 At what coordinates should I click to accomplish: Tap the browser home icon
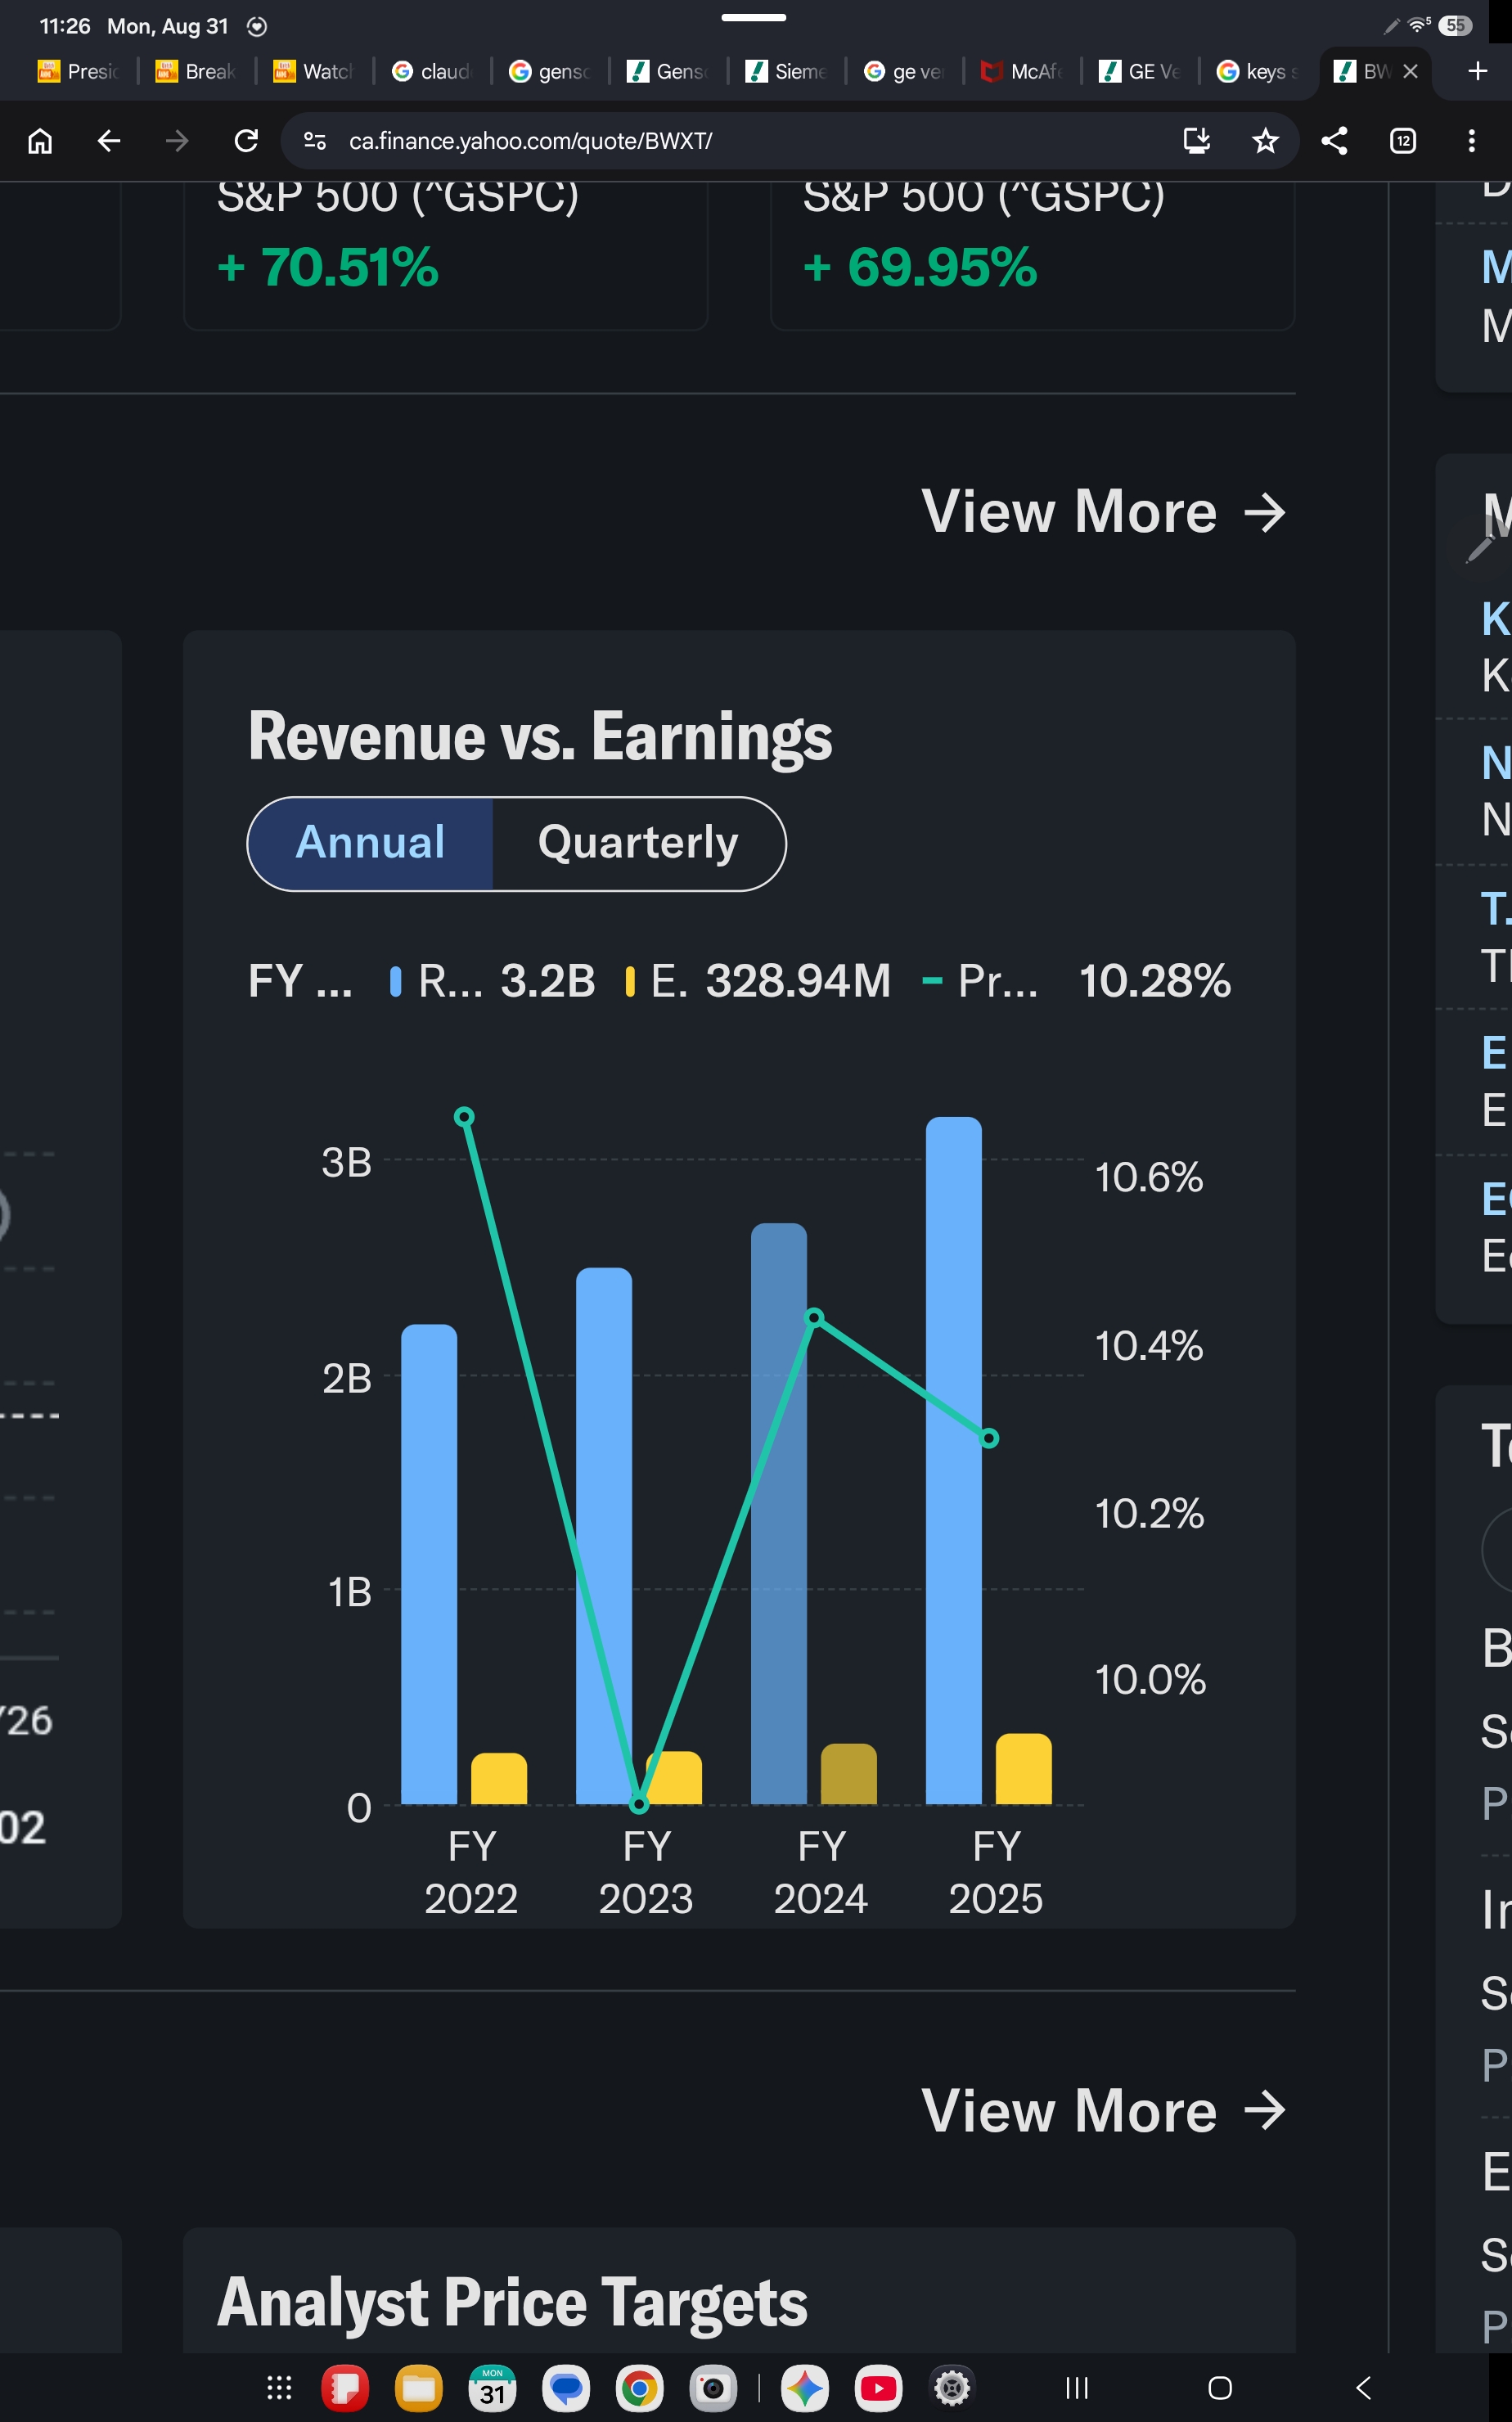[40, 141]
